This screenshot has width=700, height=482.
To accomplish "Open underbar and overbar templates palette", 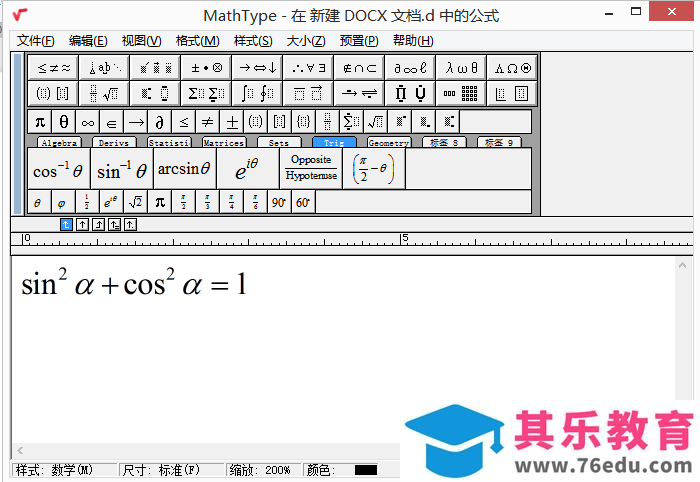I will coord(308,93).
